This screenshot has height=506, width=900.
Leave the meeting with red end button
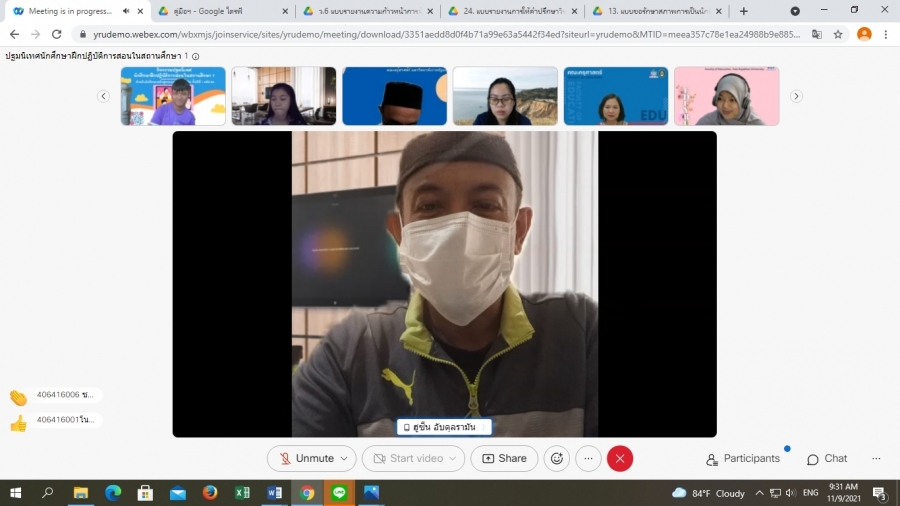point(620,458)
